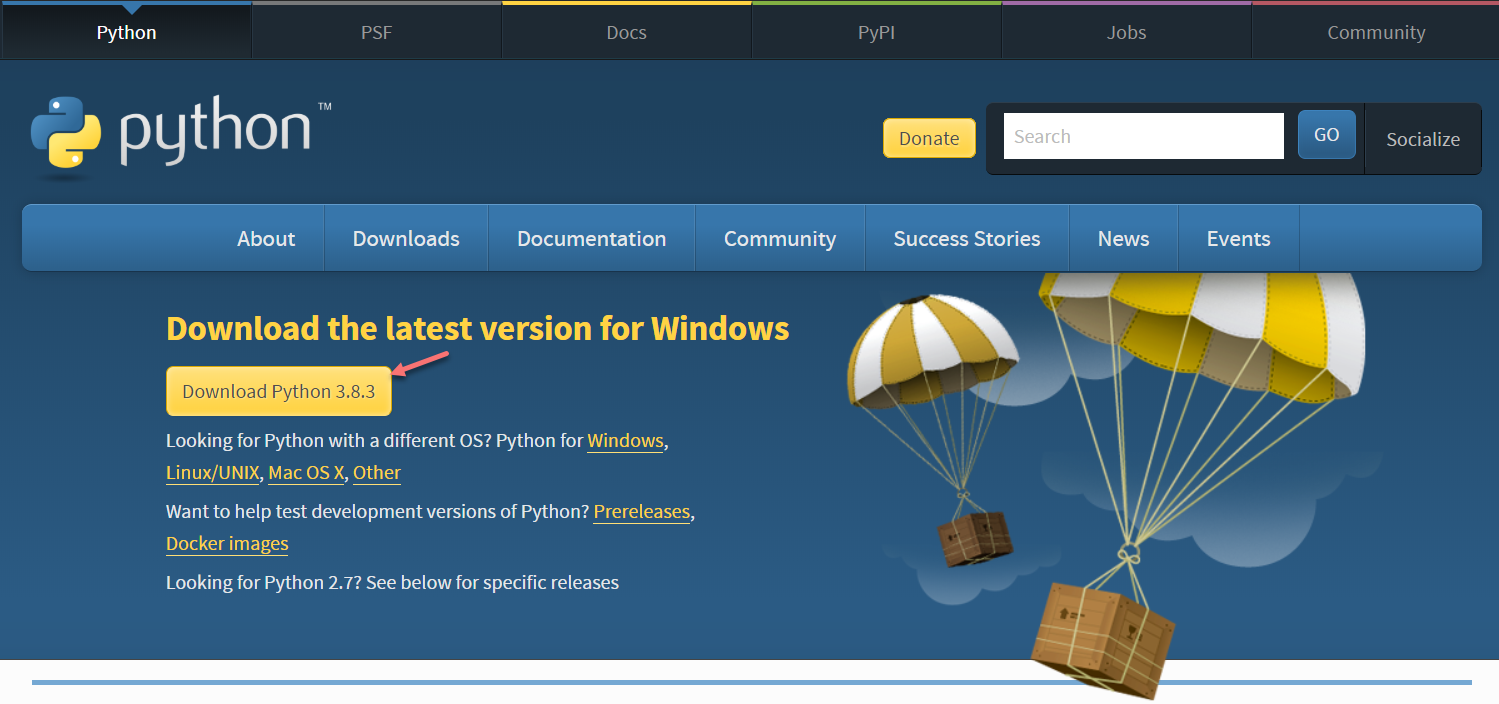
Task: Click the Donate button
Action: 929,138
